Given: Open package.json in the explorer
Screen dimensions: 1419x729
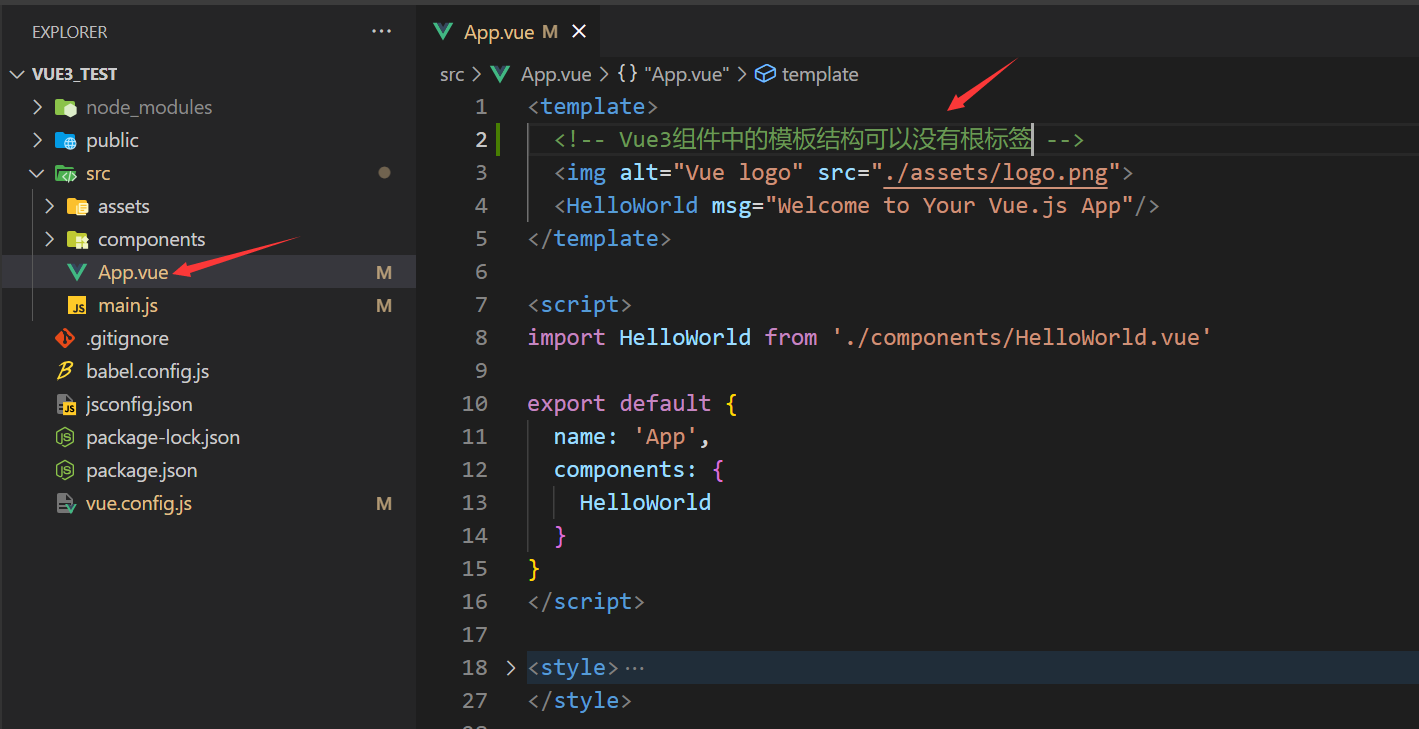Looking at the screenshot, I should 142,470.
